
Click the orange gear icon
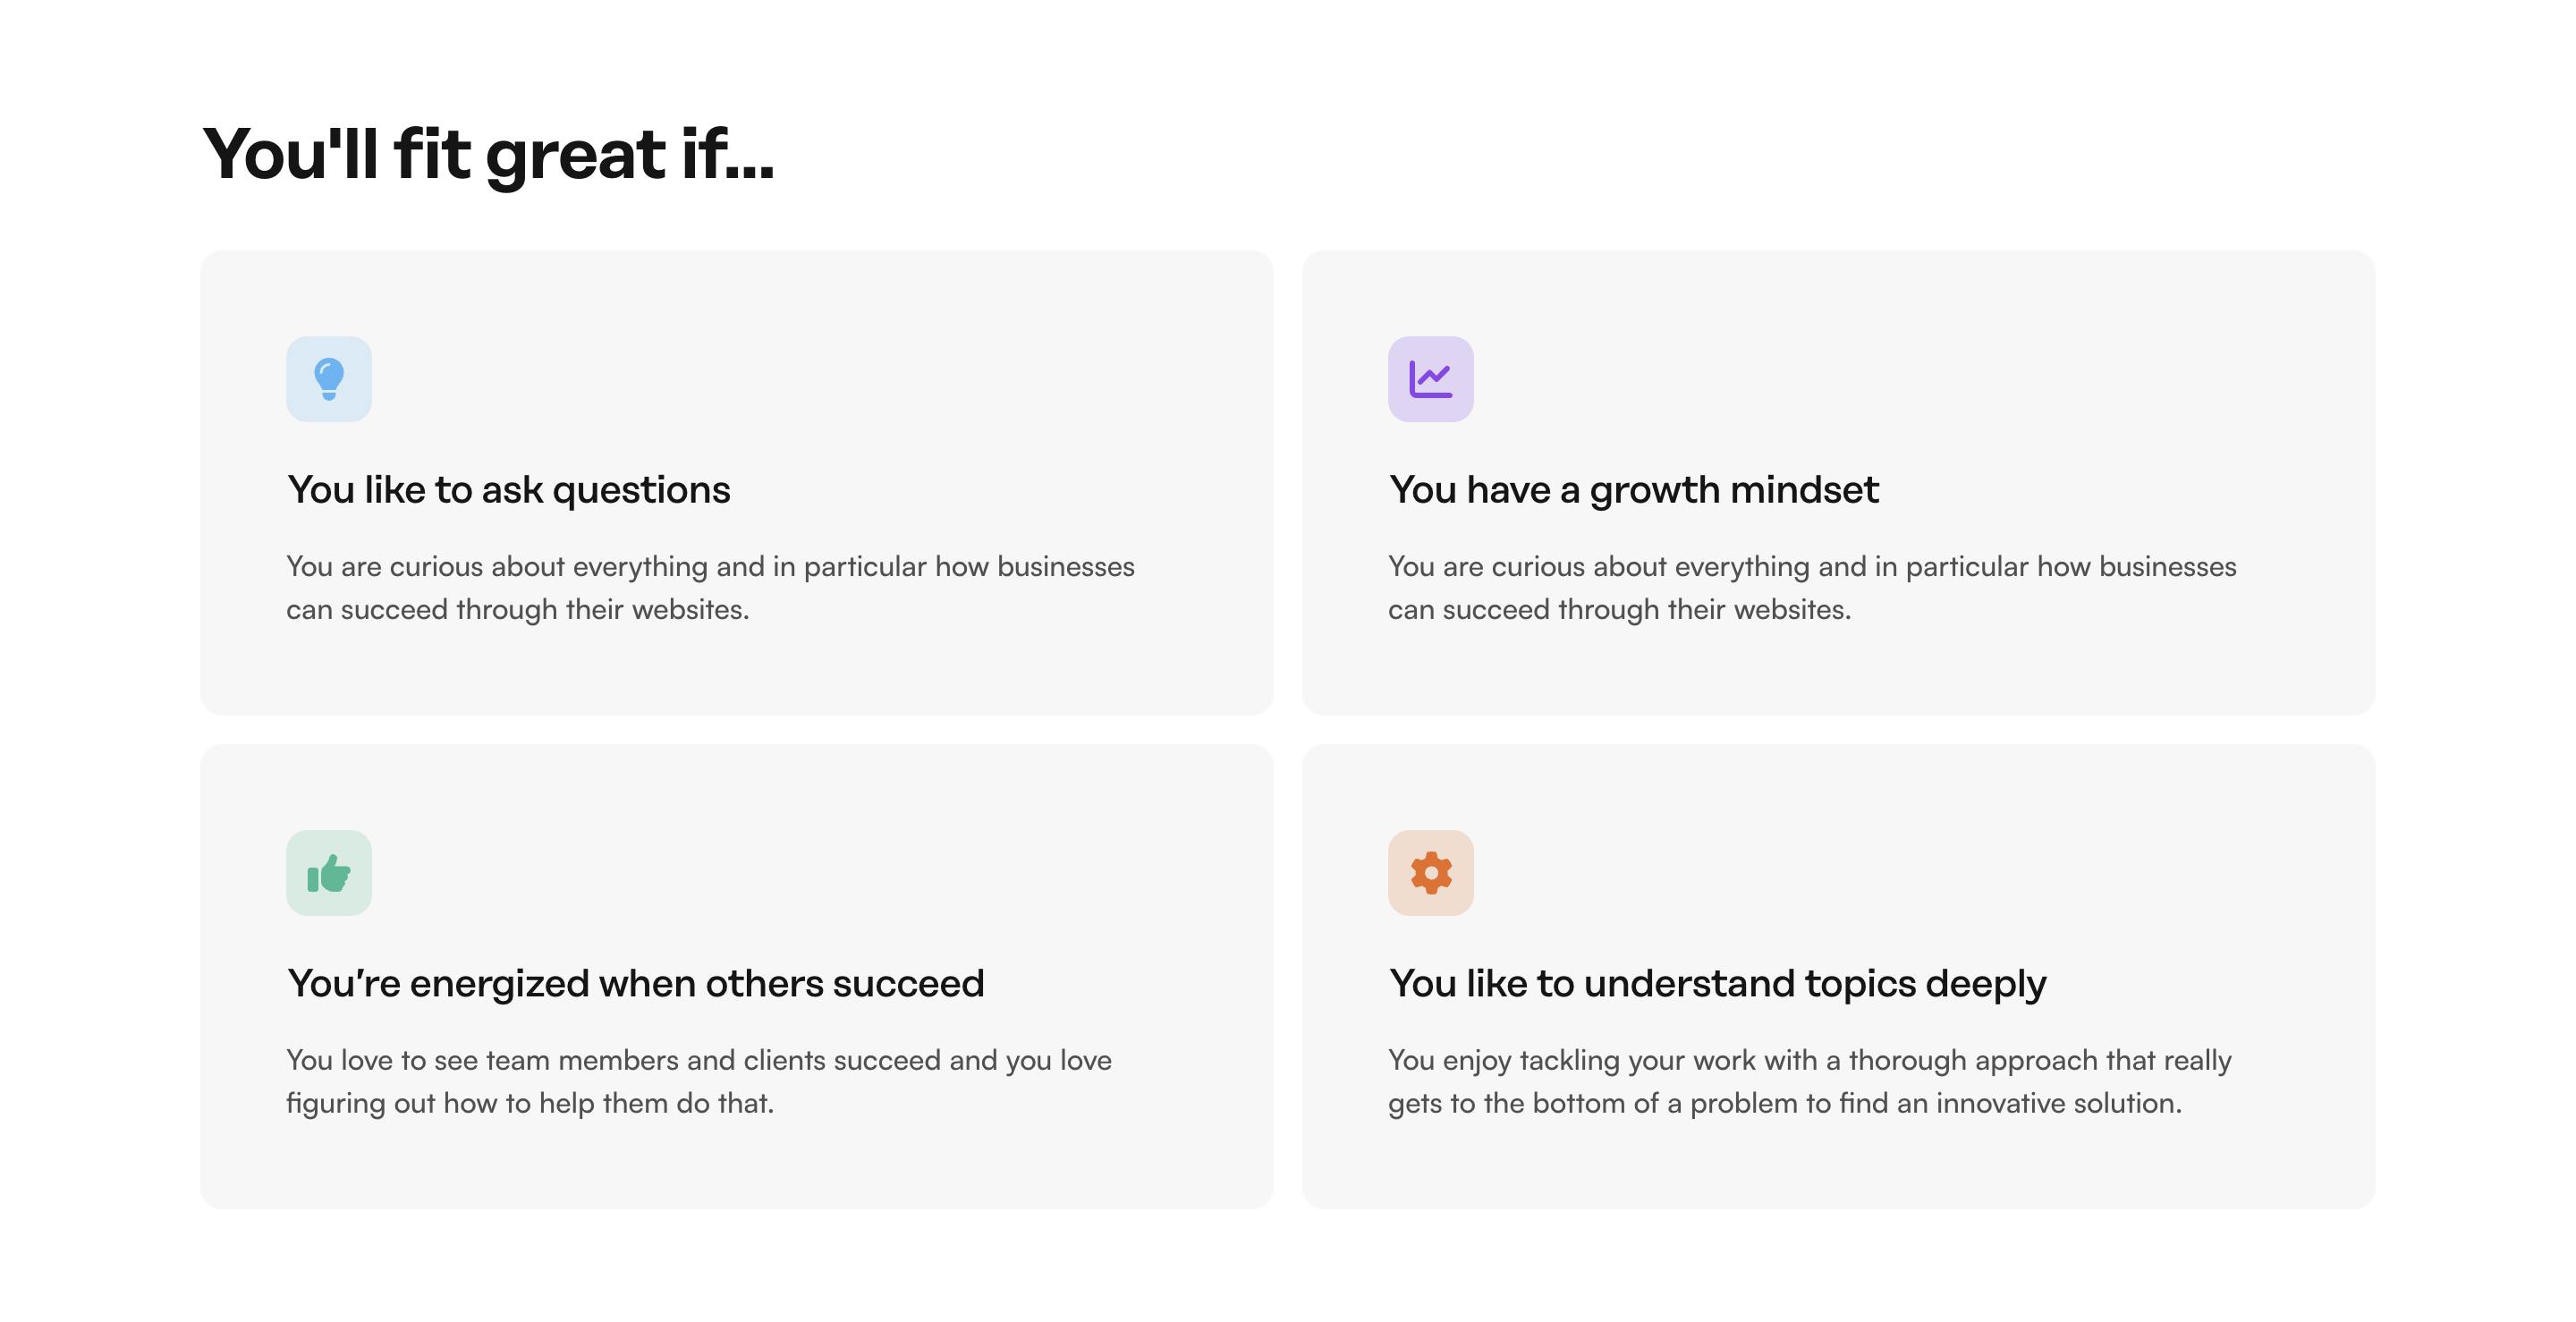point(1430,873)
